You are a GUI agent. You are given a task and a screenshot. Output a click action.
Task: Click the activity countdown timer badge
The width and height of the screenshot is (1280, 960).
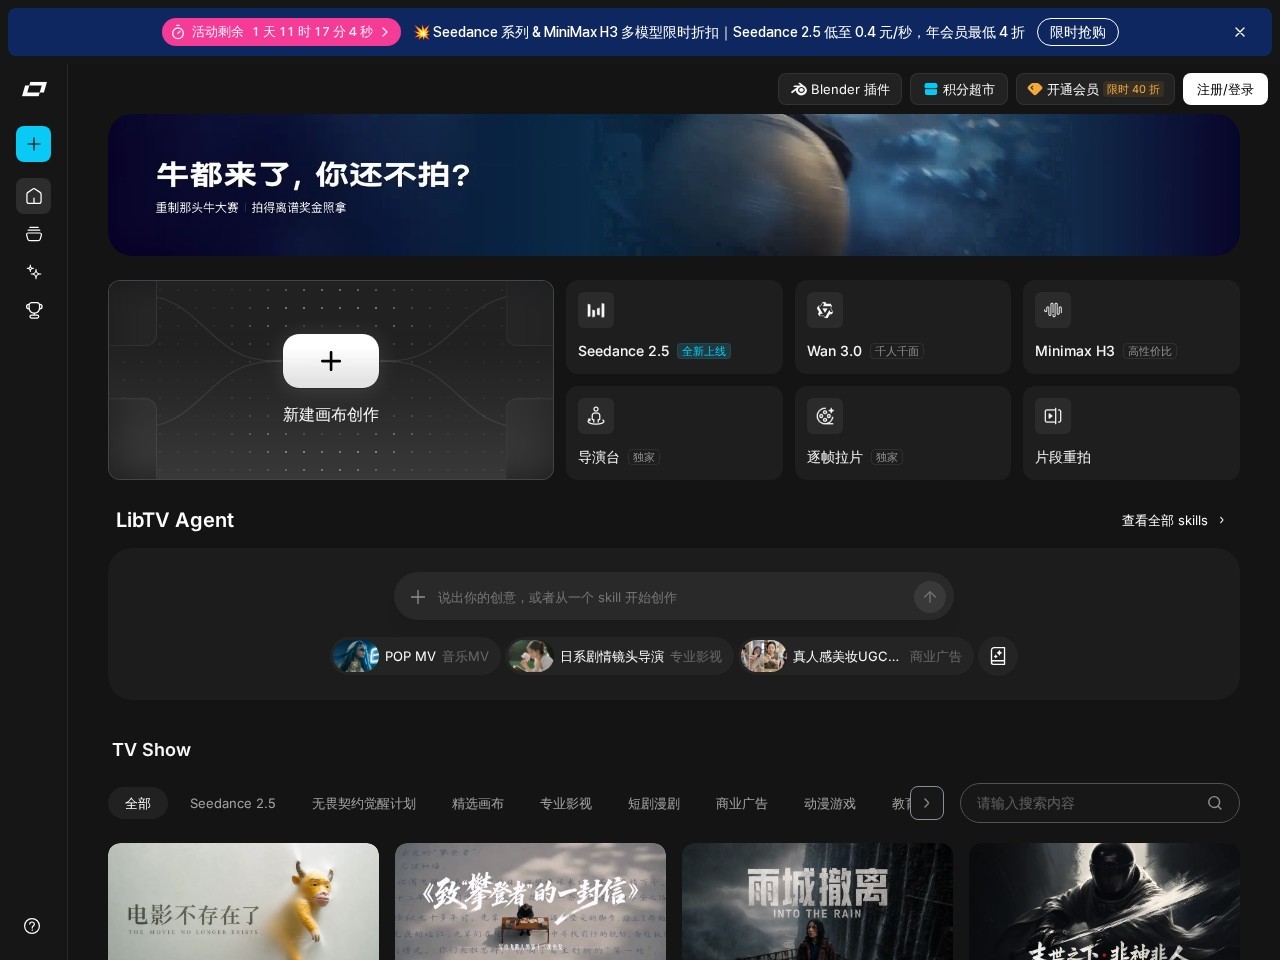pyautogui.click(x=281, y=32)
